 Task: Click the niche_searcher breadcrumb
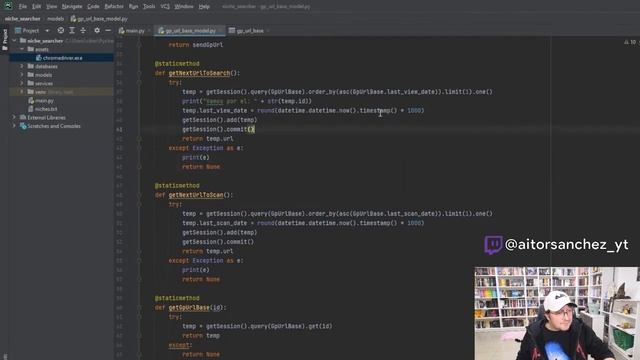pos(22,19)
